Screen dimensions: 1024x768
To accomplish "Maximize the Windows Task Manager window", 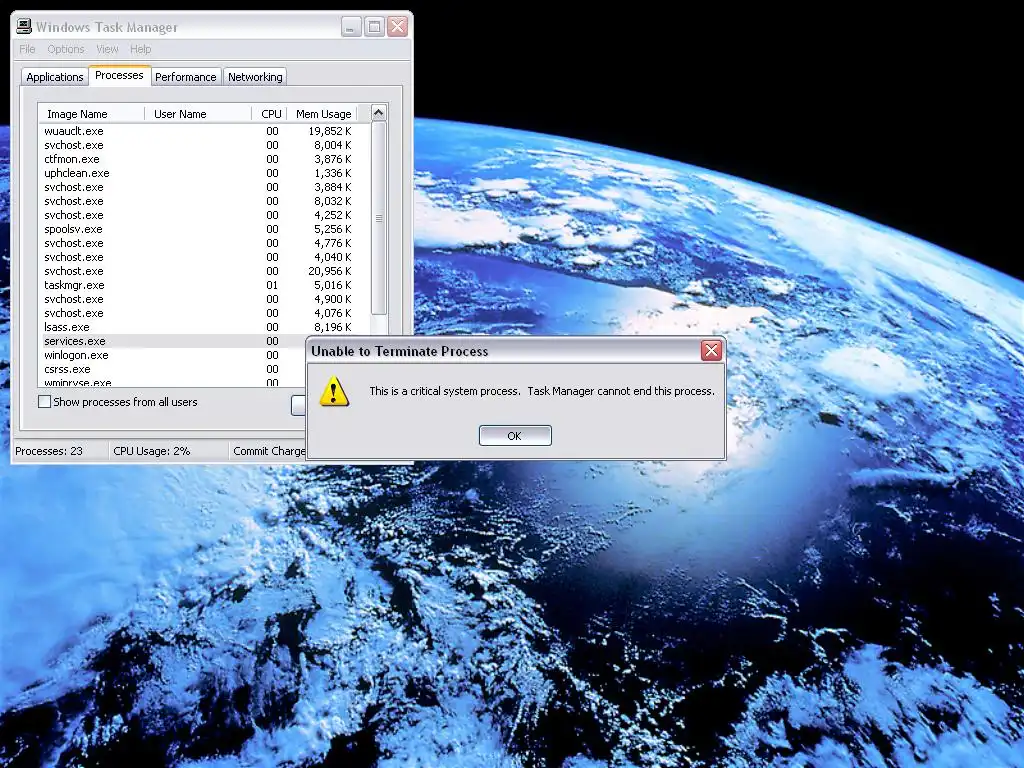I will [x=374, y=26].
